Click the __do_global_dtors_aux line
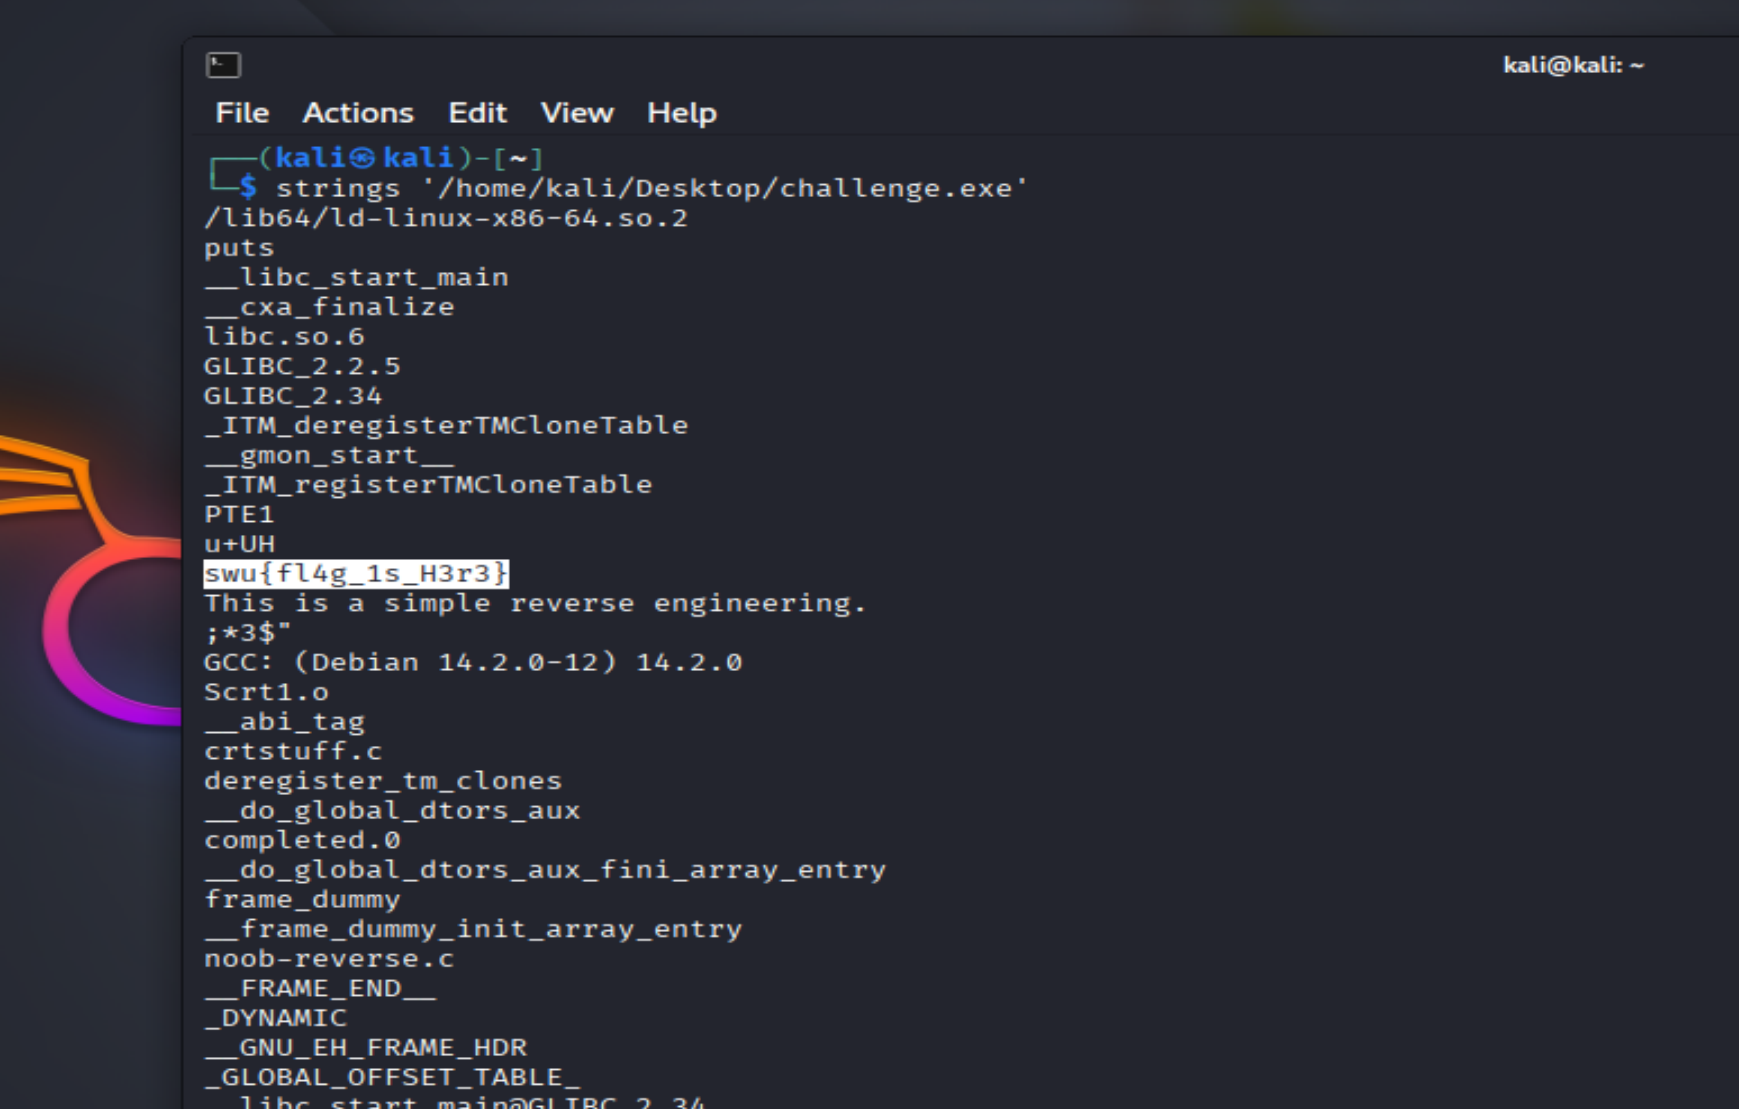 tap(392, 810)
